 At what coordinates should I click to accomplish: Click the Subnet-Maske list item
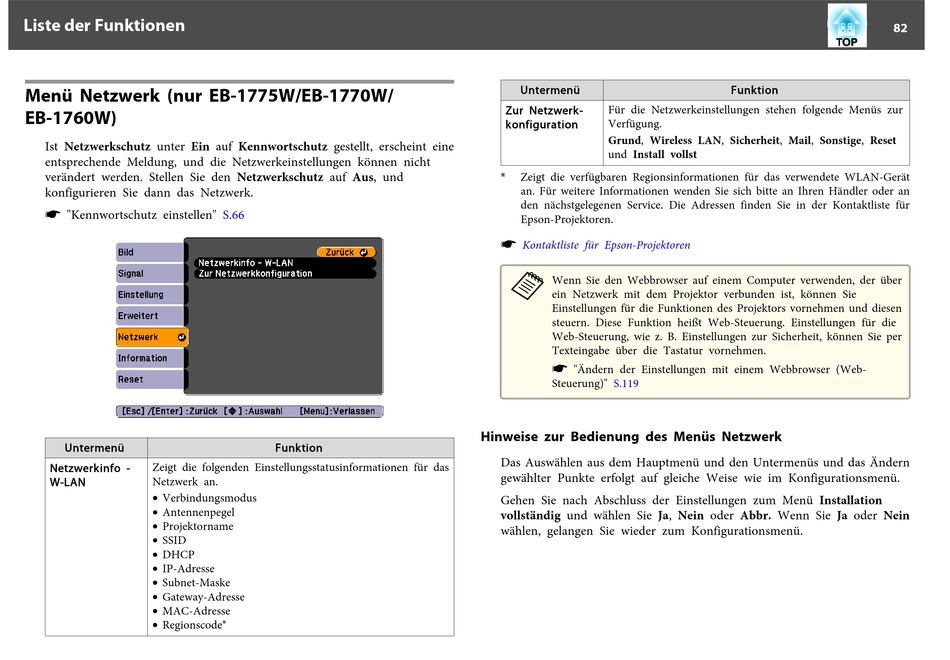(196, 583)
